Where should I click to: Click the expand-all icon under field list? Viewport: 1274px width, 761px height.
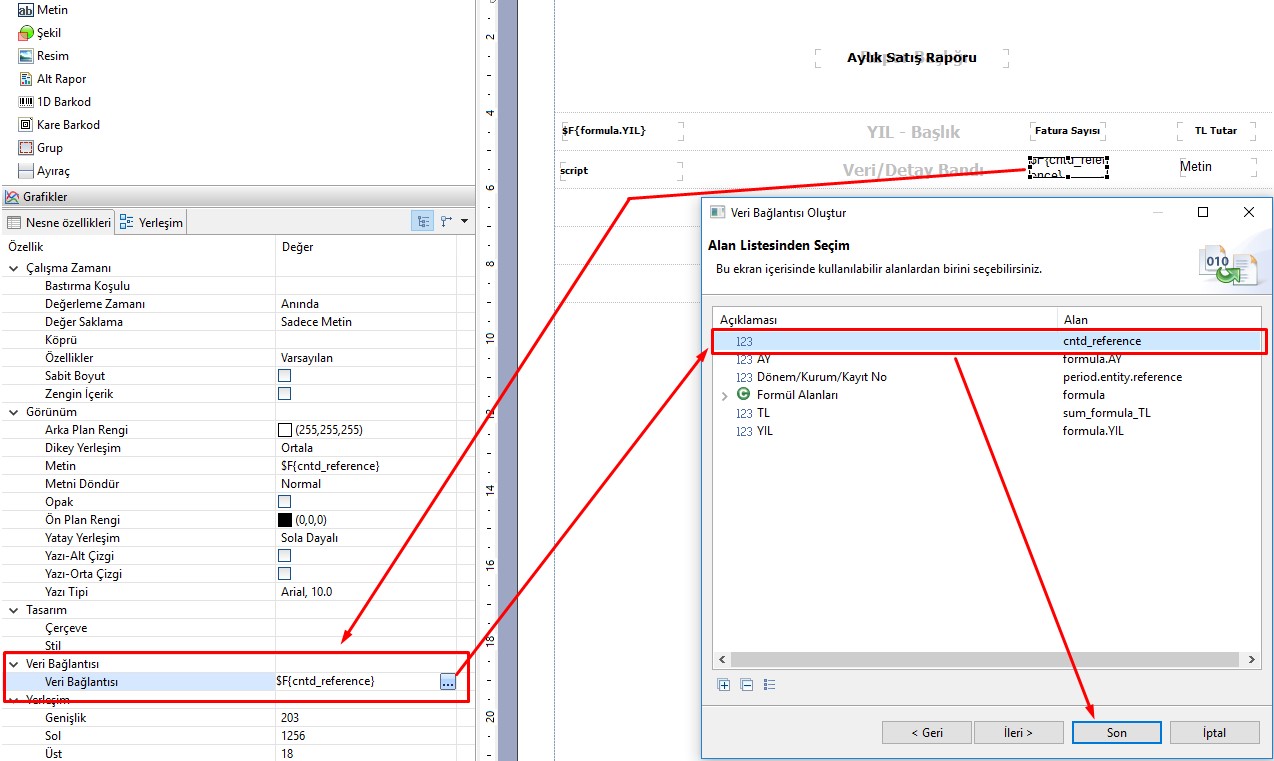(724, 685)
